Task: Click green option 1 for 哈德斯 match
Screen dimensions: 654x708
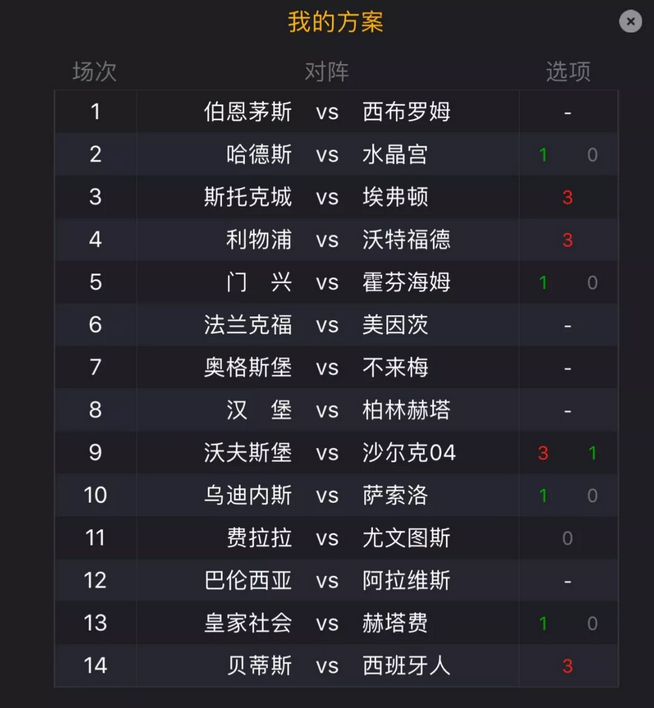Action: tap(543, 155)
